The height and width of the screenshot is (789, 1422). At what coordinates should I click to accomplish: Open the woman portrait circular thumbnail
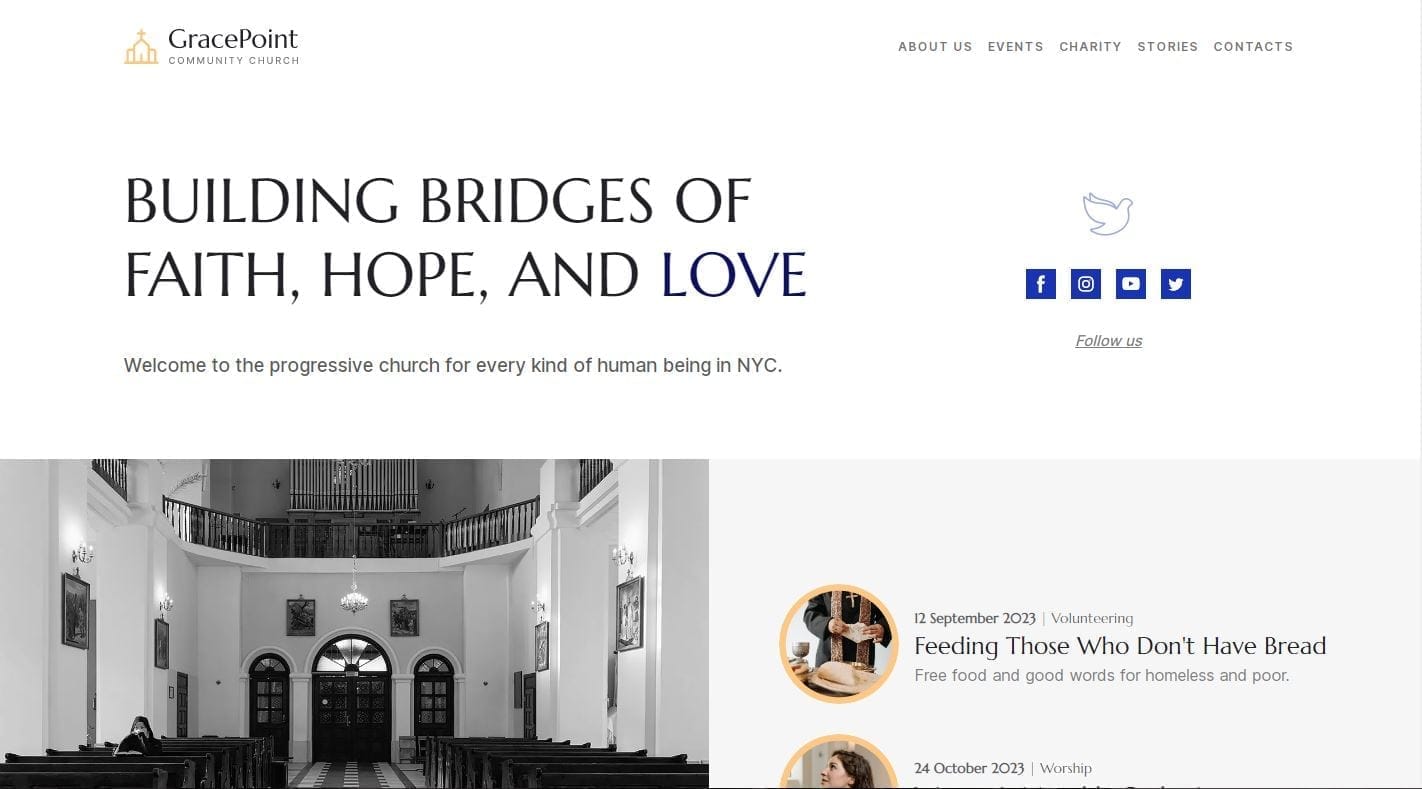coord(839,763)
